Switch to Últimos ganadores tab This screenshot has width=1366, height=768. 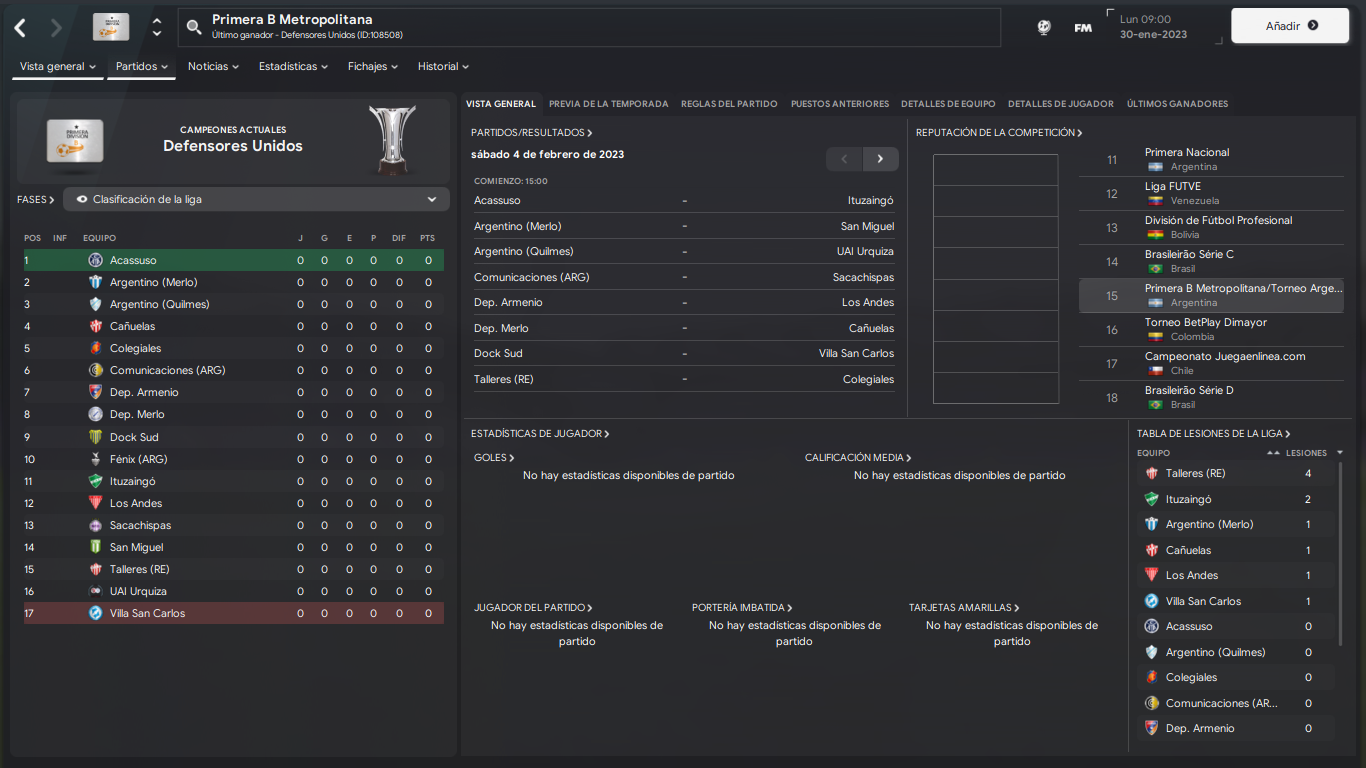pyautogui.click(x=1177, y=104)
